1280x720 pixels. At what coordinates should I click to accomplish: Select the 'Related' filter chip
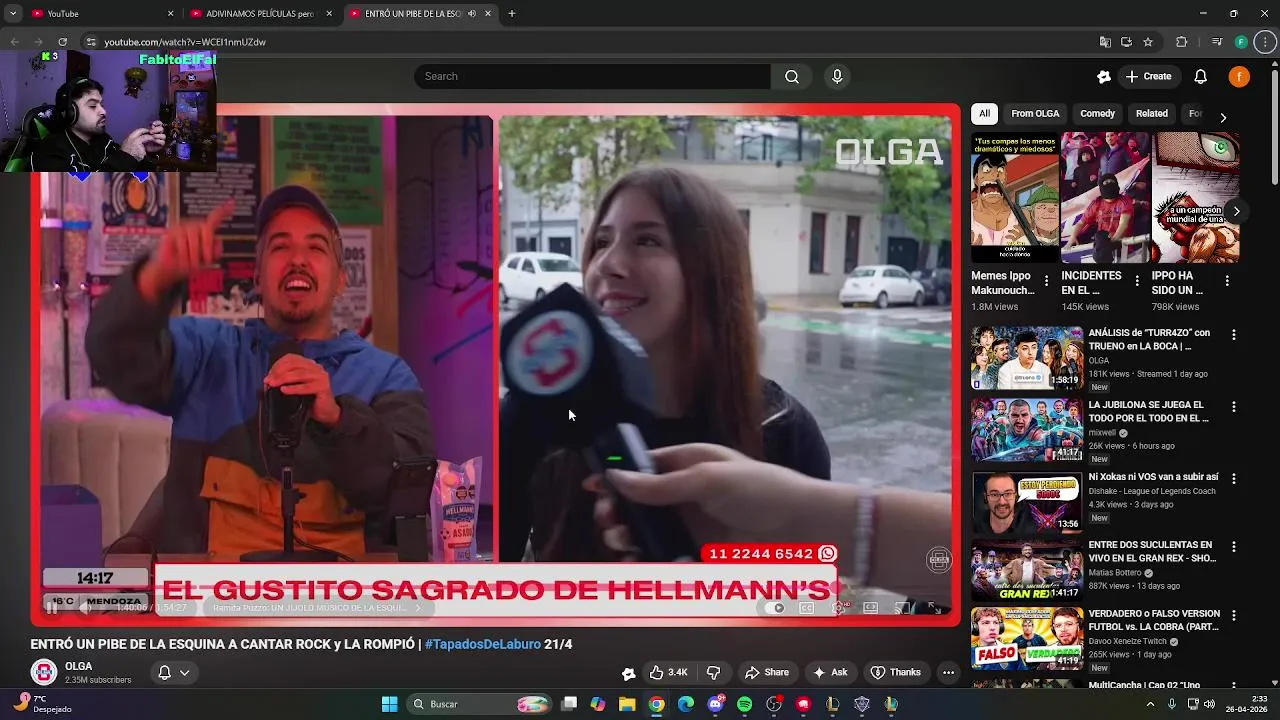1151,113
